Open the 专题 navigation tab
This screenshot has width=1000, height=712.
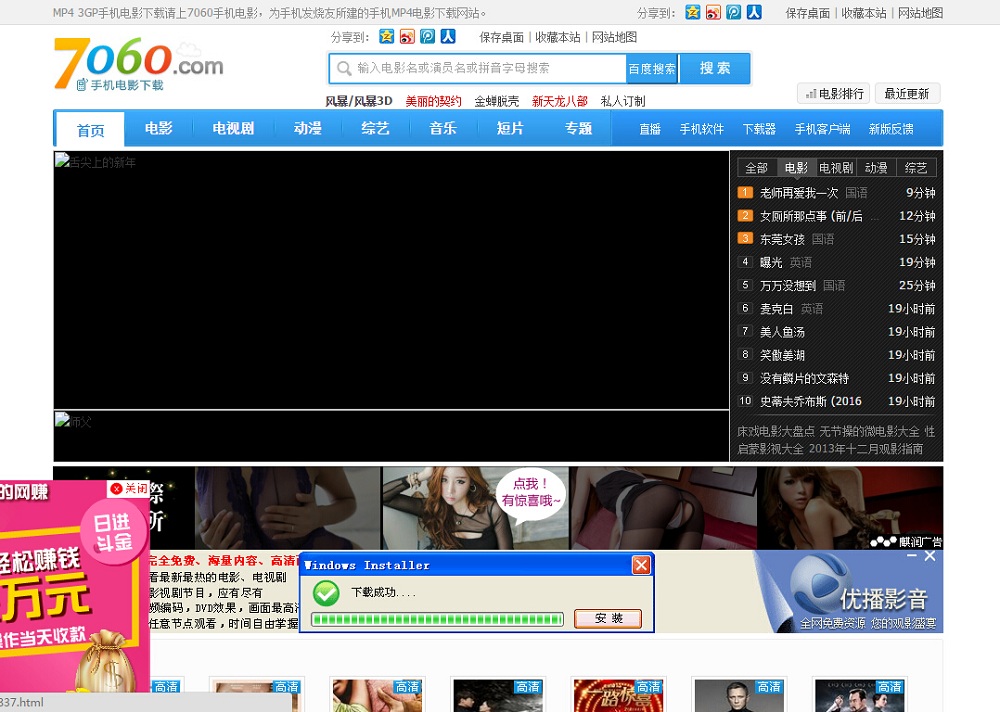click(x=578, y=128)
